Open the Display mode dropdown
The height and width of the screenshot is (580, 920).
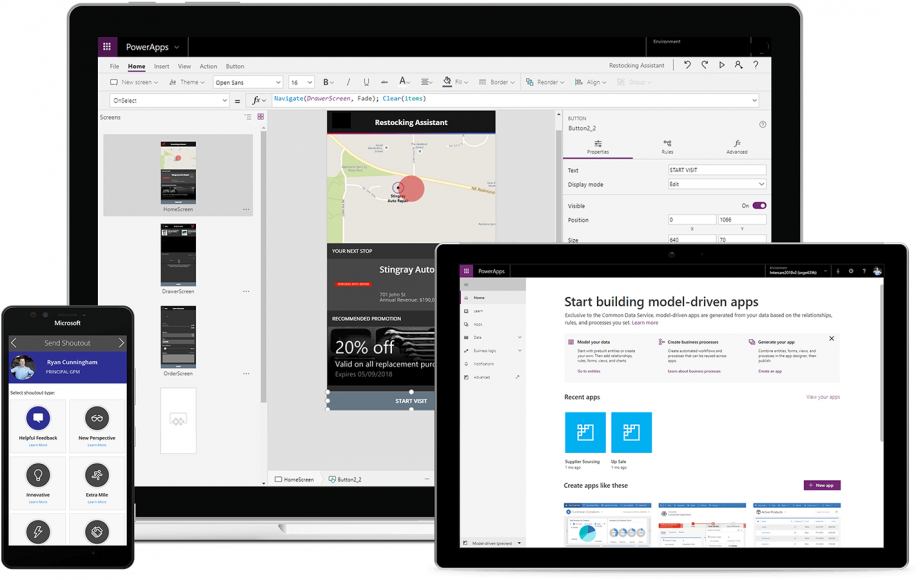click(716, 184)
